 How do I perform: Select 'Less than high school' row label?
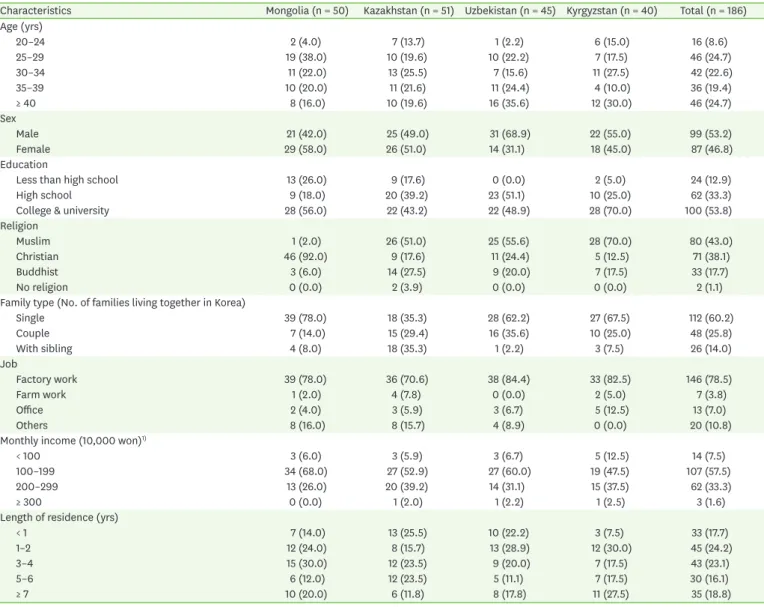point(67,180)
